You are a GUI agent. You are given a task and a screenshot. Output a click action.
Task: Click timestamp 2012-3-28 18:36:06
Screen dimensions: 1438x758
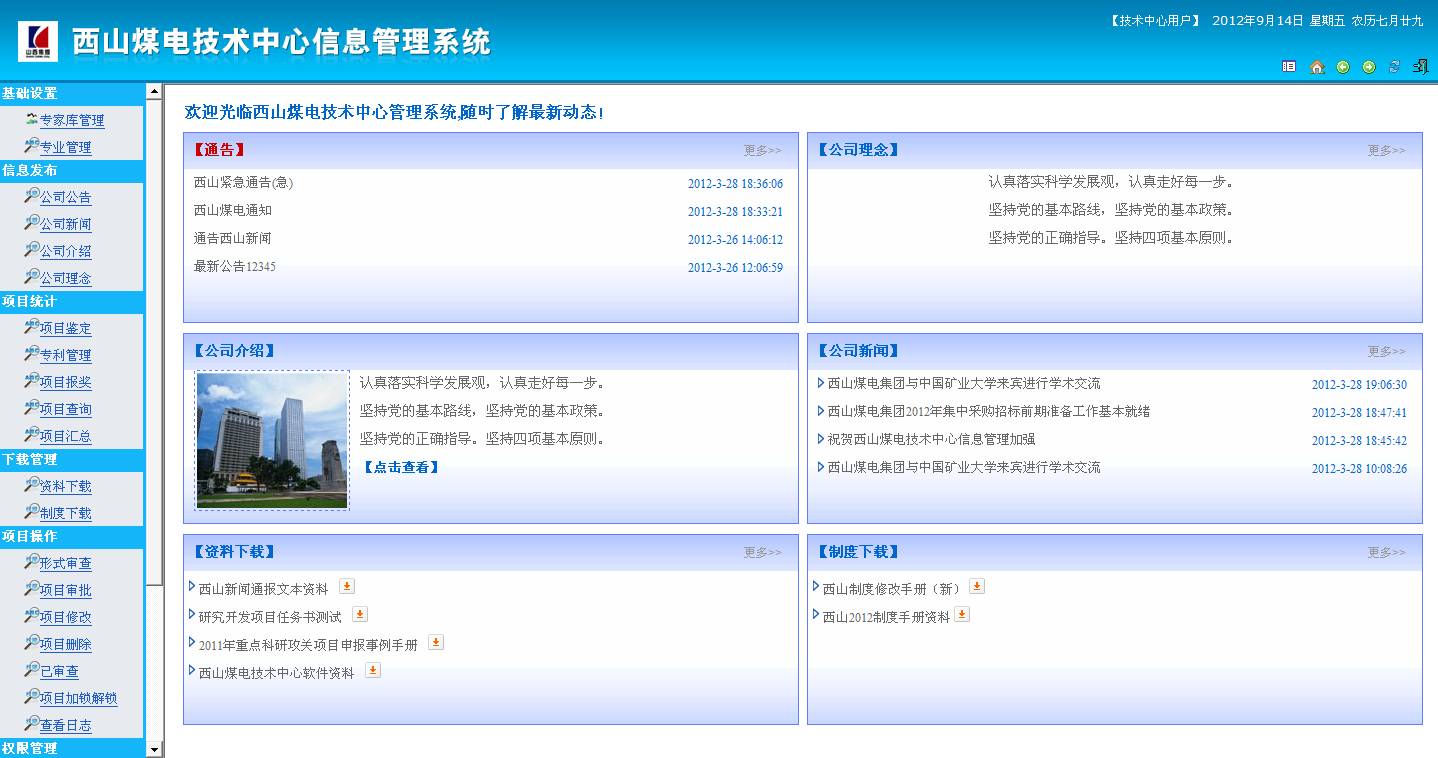735,184
